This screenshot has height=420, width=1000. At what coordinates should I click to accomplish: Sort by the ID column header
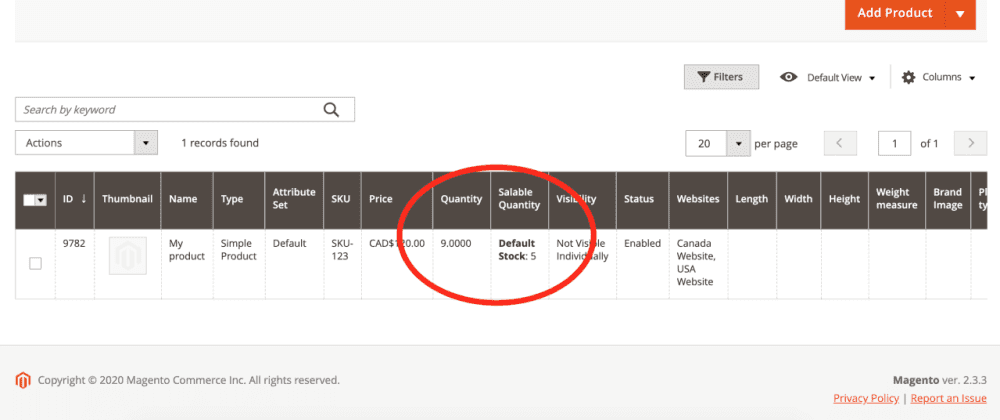pos(75,199)
